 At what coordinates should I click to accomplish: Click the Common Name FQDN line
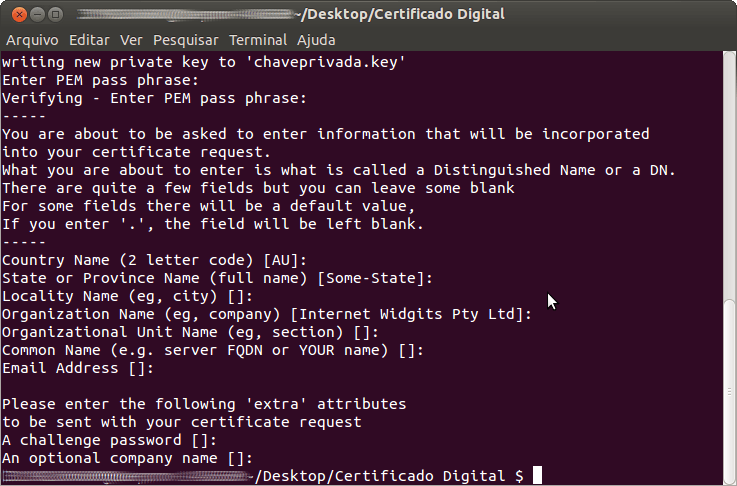point(213,350)
